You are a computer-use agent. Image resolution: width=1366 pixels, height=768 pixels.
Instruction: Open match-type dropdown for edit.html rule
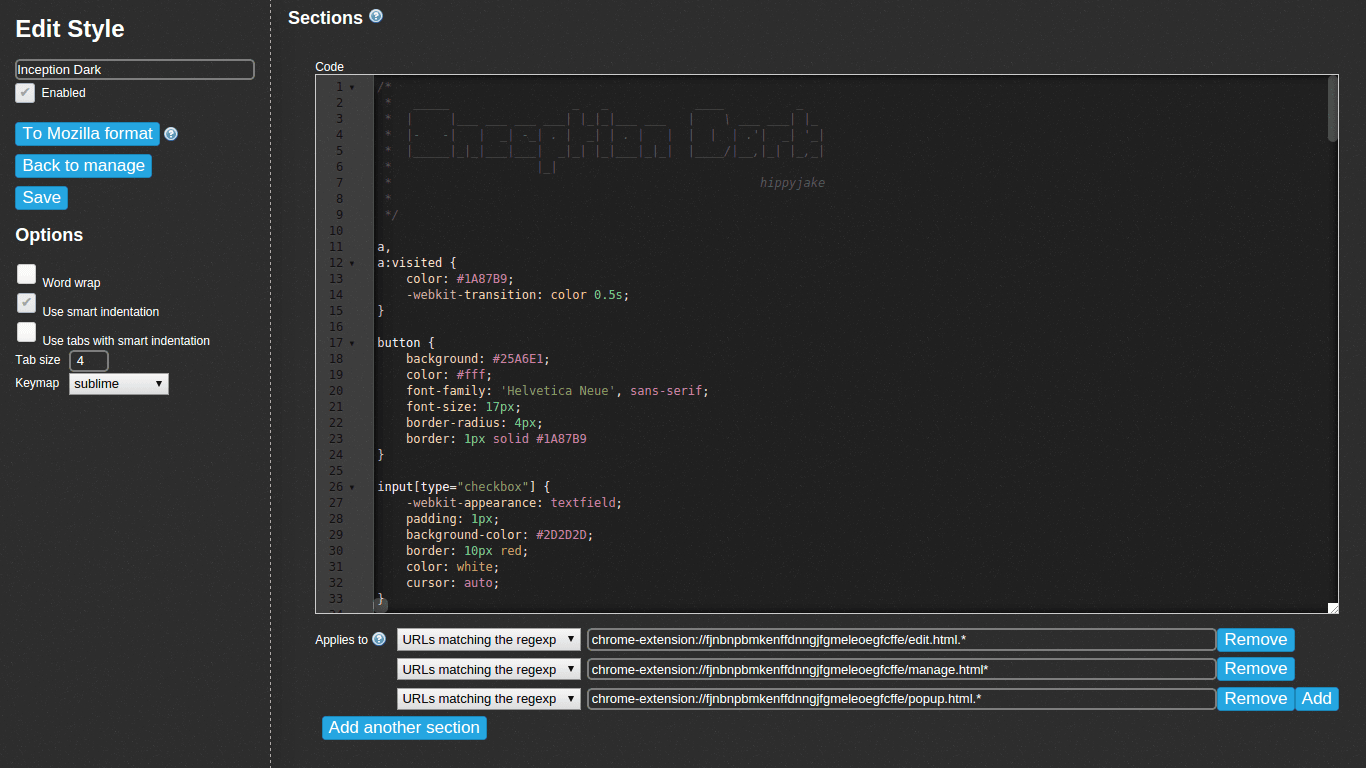tap(488, 640)
